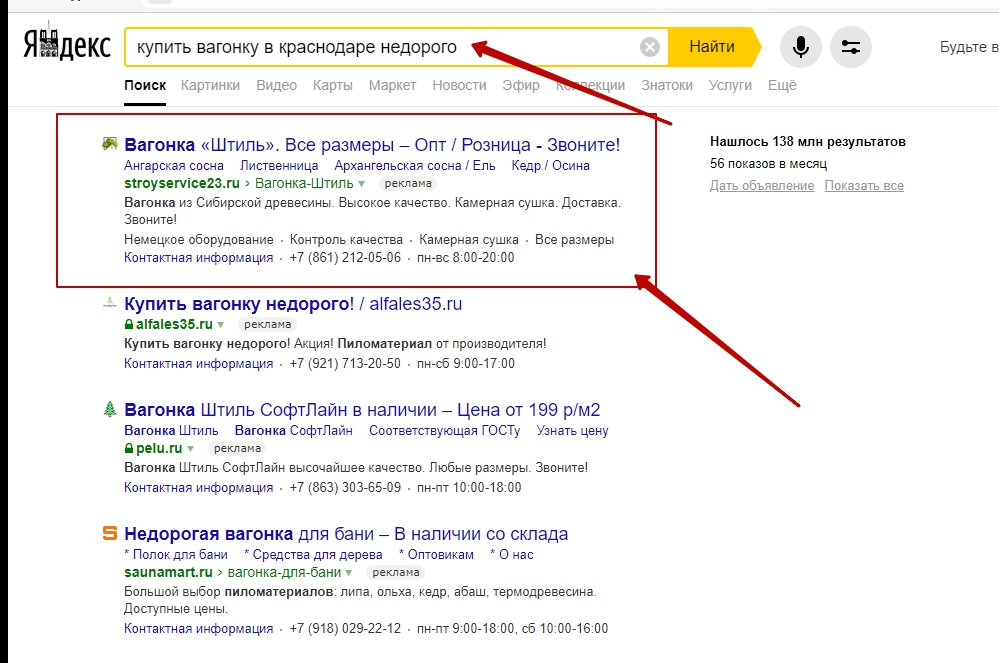Image resolution: width=999 pixels, height=663 pixels.
Task: Open Контактная информация with phone (863) 303-65-09
Action: tap(199, 488)
